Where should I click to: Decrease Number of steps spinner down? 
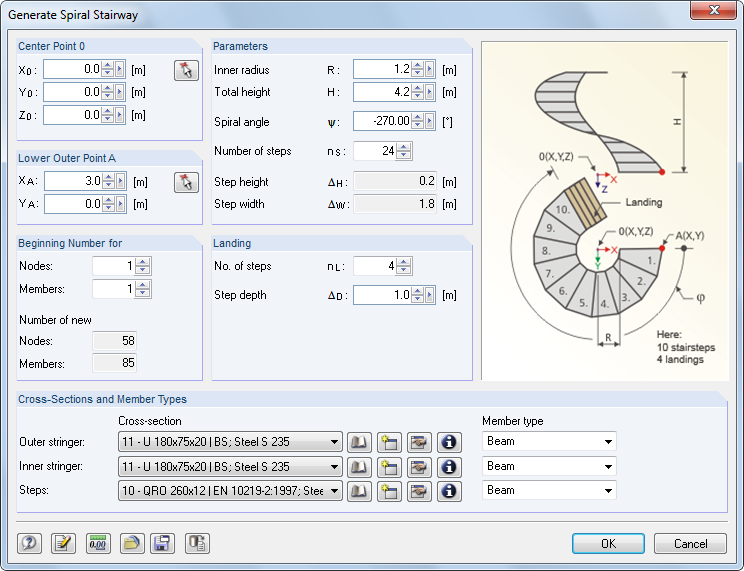403,155
